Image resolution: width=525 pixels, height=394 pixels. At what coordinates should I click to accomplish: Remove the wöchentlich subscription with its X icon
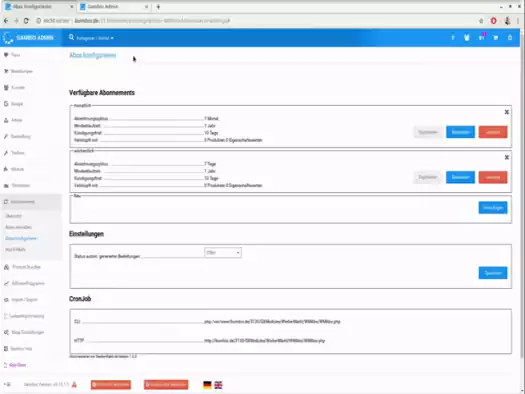pos(507,157)
